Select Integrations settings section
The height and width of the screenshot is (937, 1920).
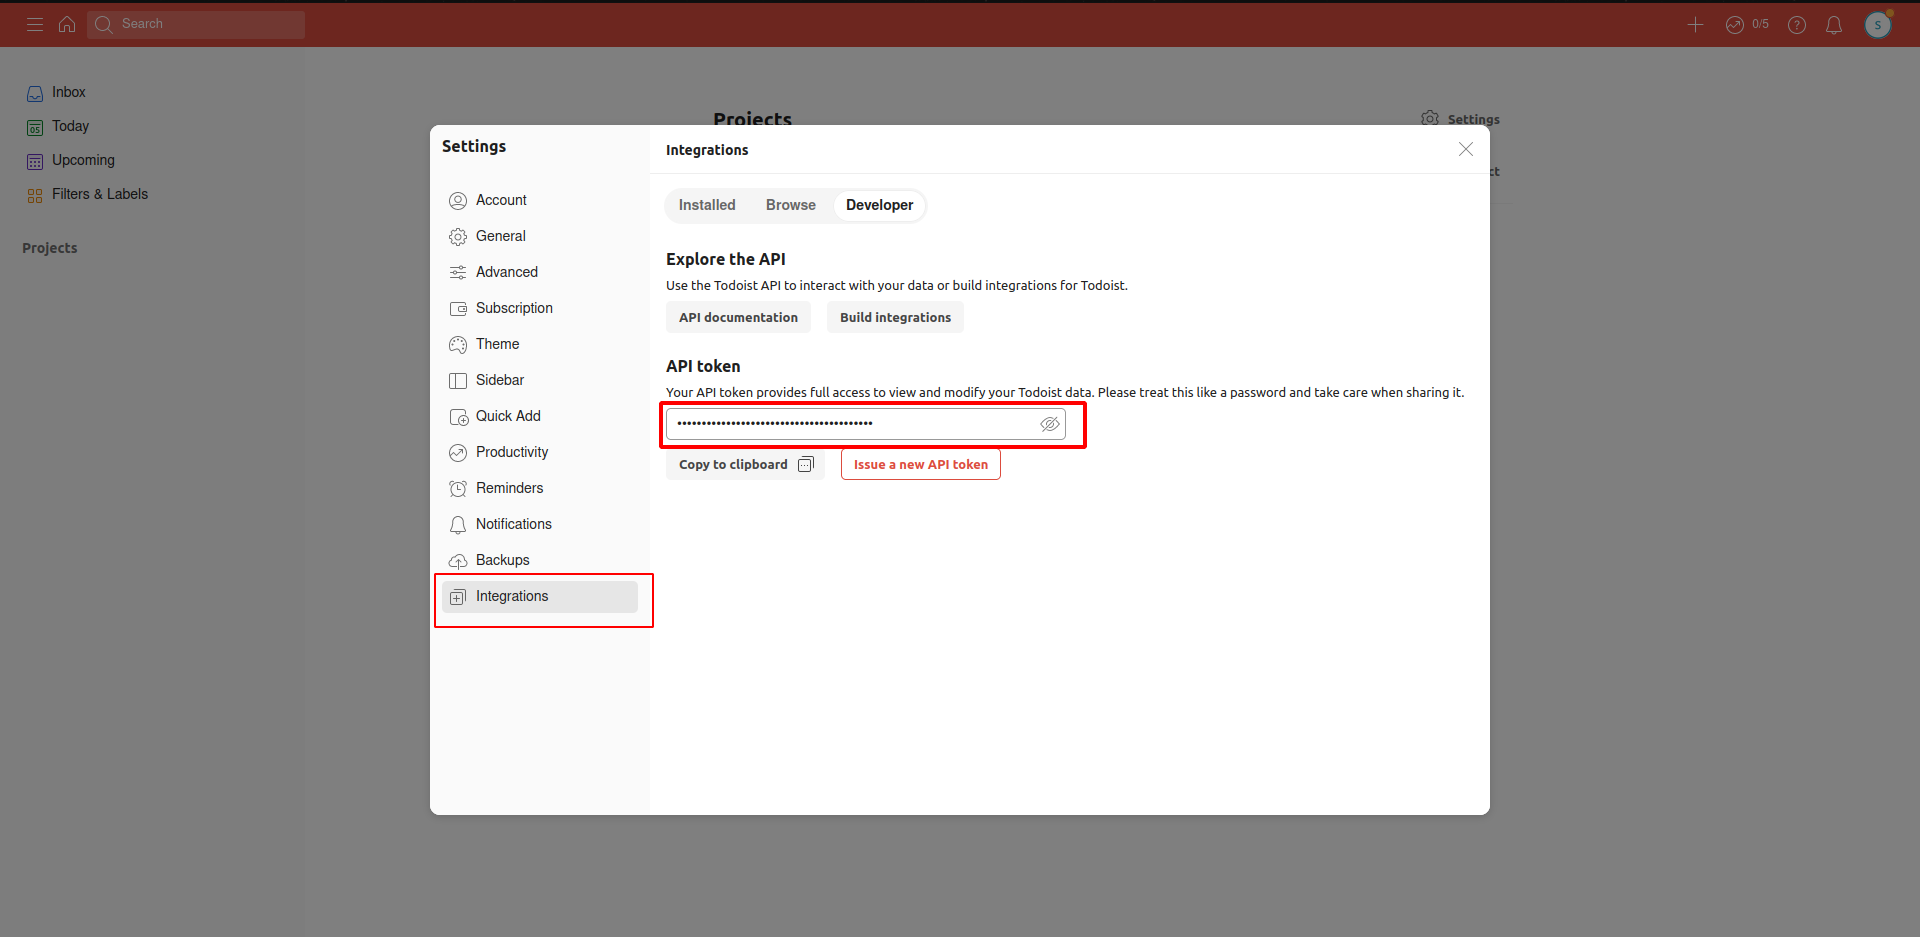point(540,596)
